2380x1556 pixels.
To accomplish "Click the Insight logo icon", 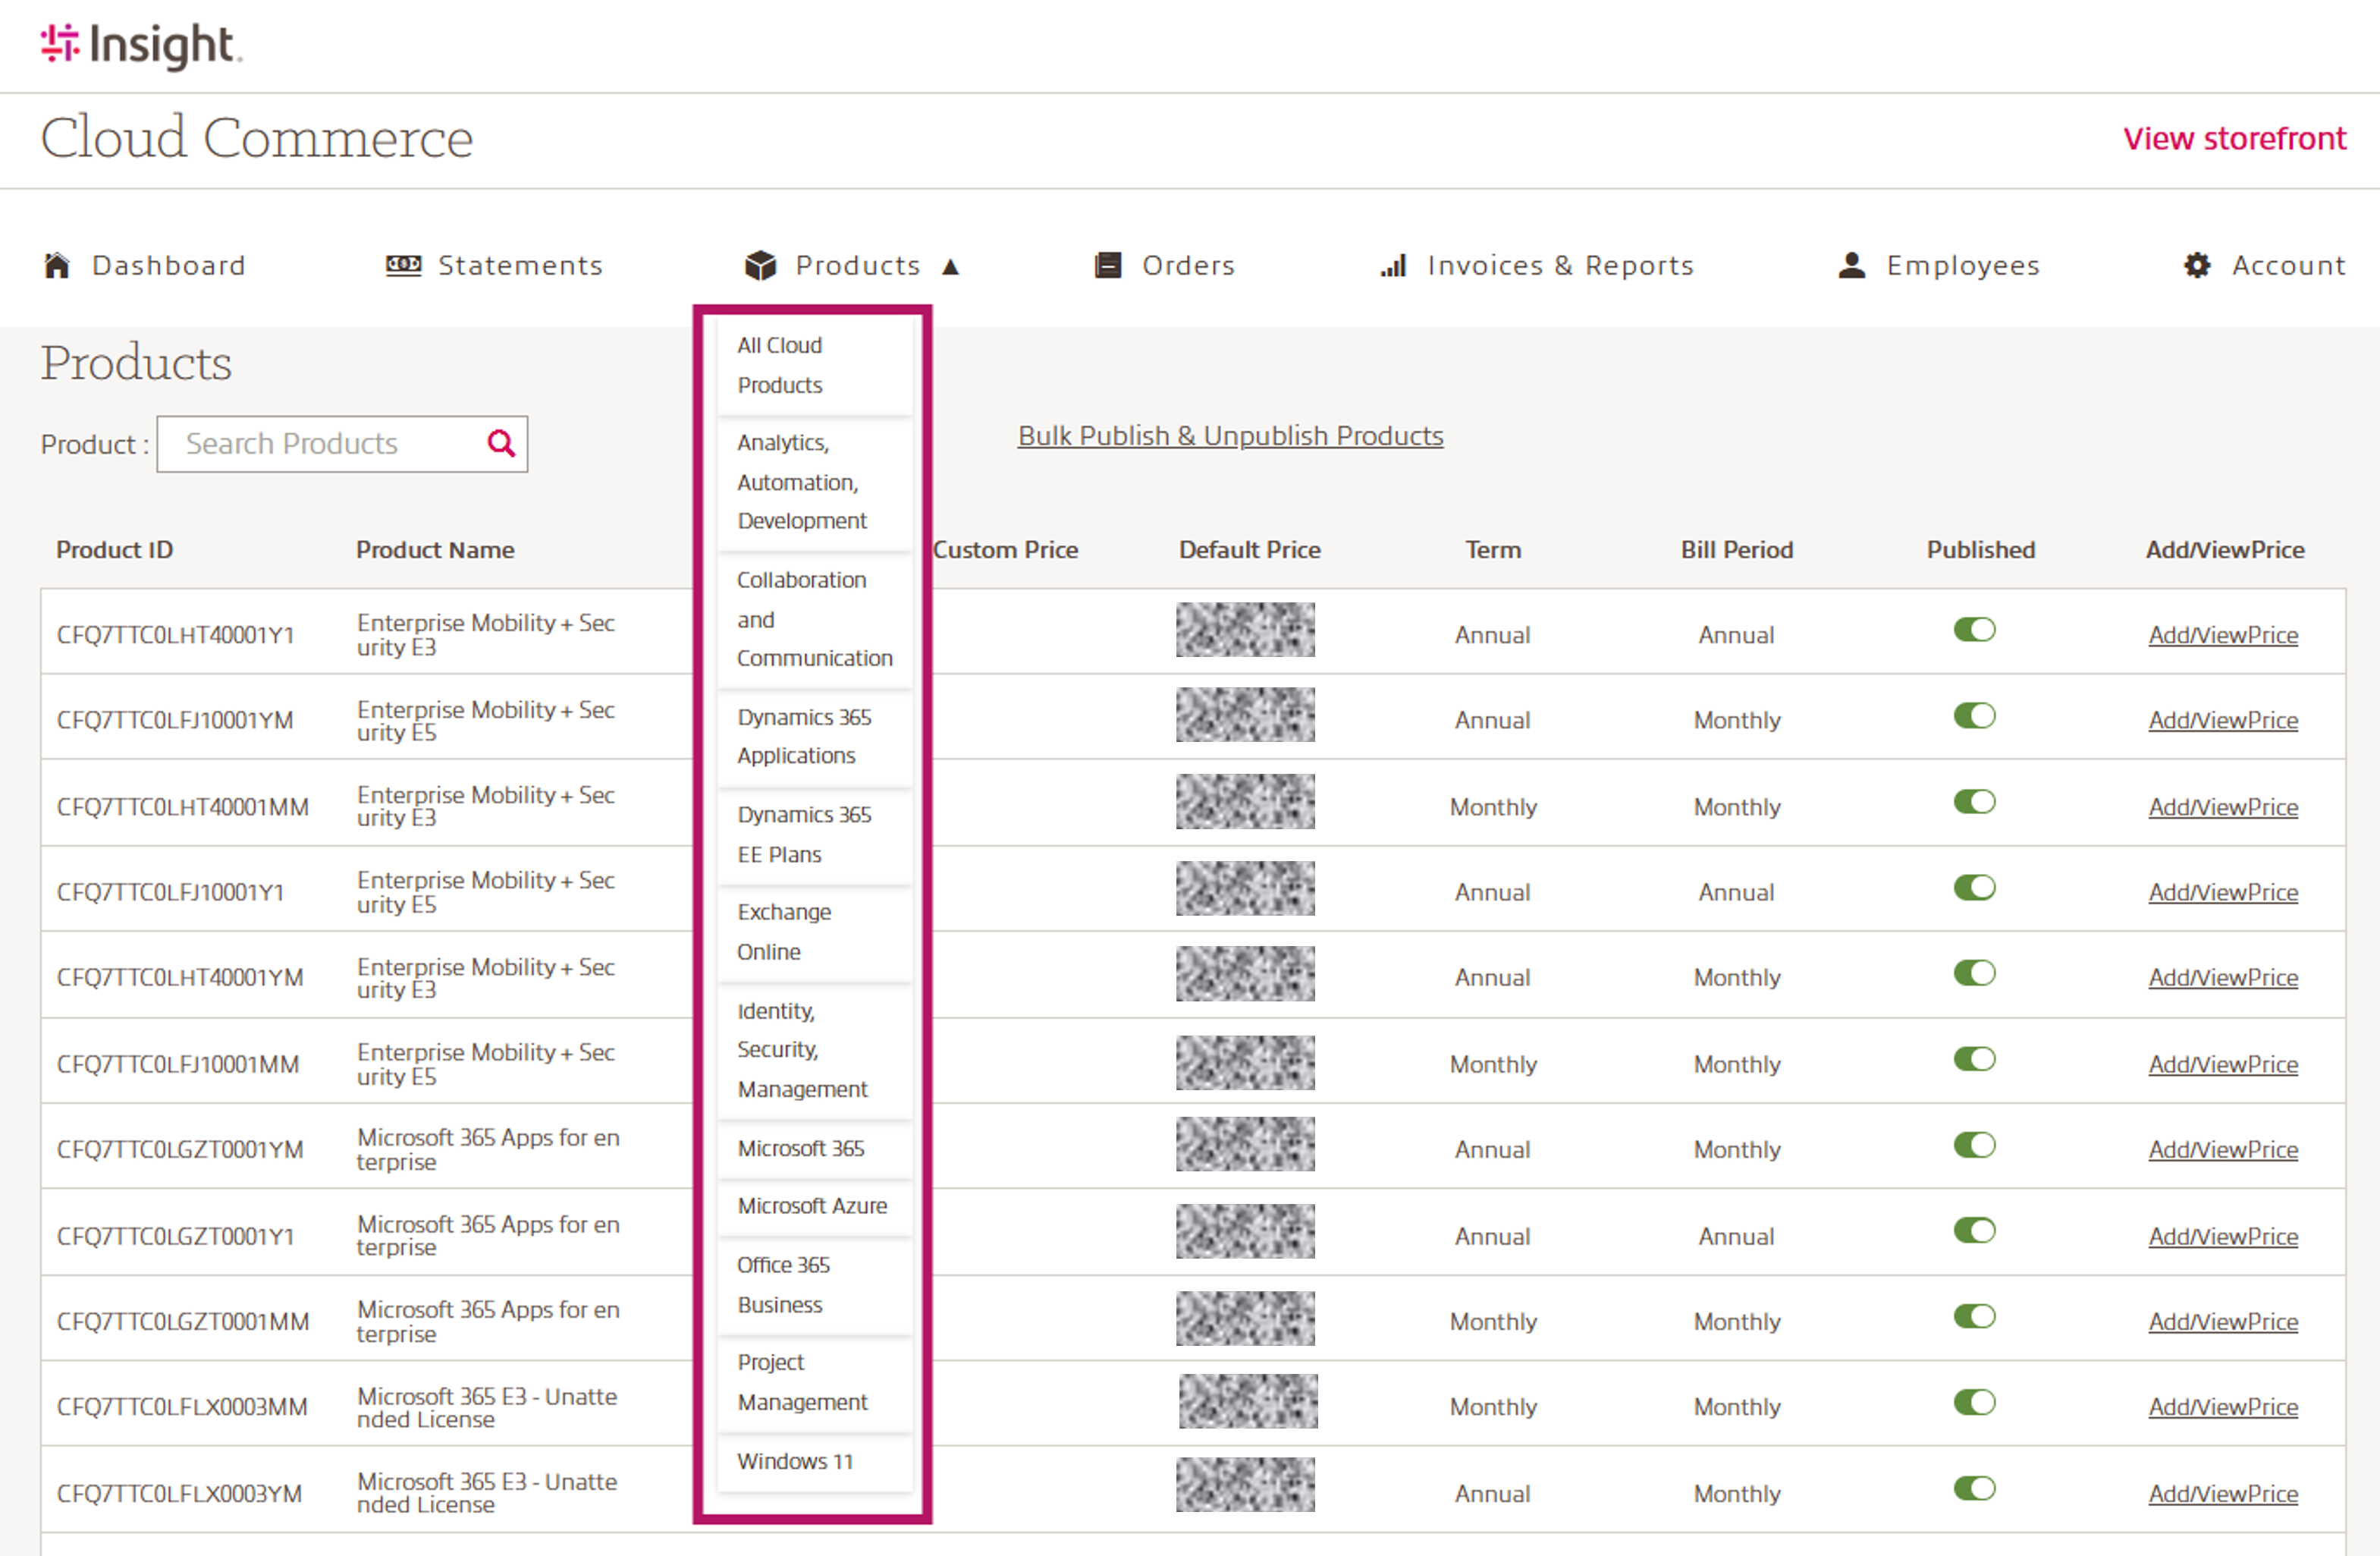I will pyautogui.click(x=59, y=43).
